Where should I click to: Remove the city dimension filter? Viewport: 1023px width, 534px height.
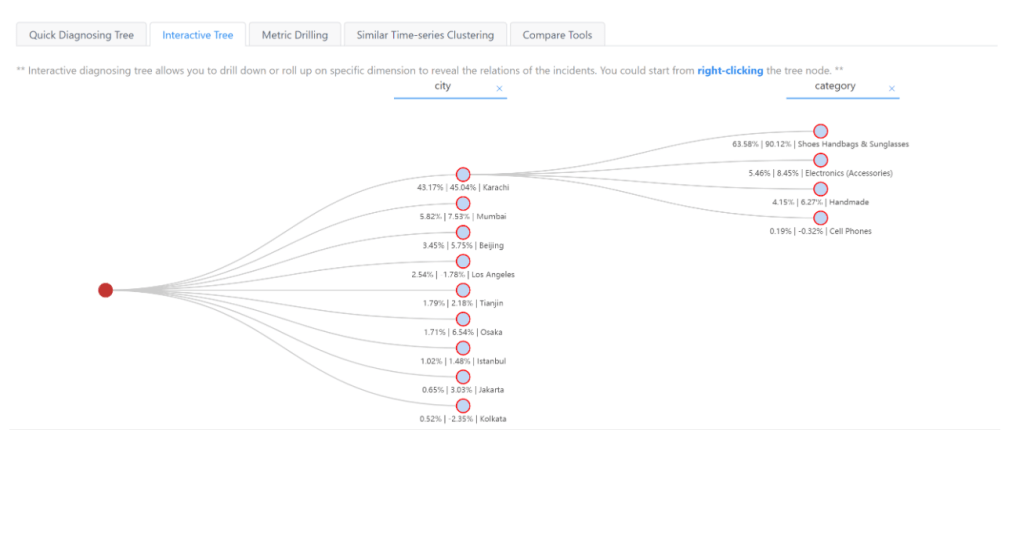(x=500, y=89)
